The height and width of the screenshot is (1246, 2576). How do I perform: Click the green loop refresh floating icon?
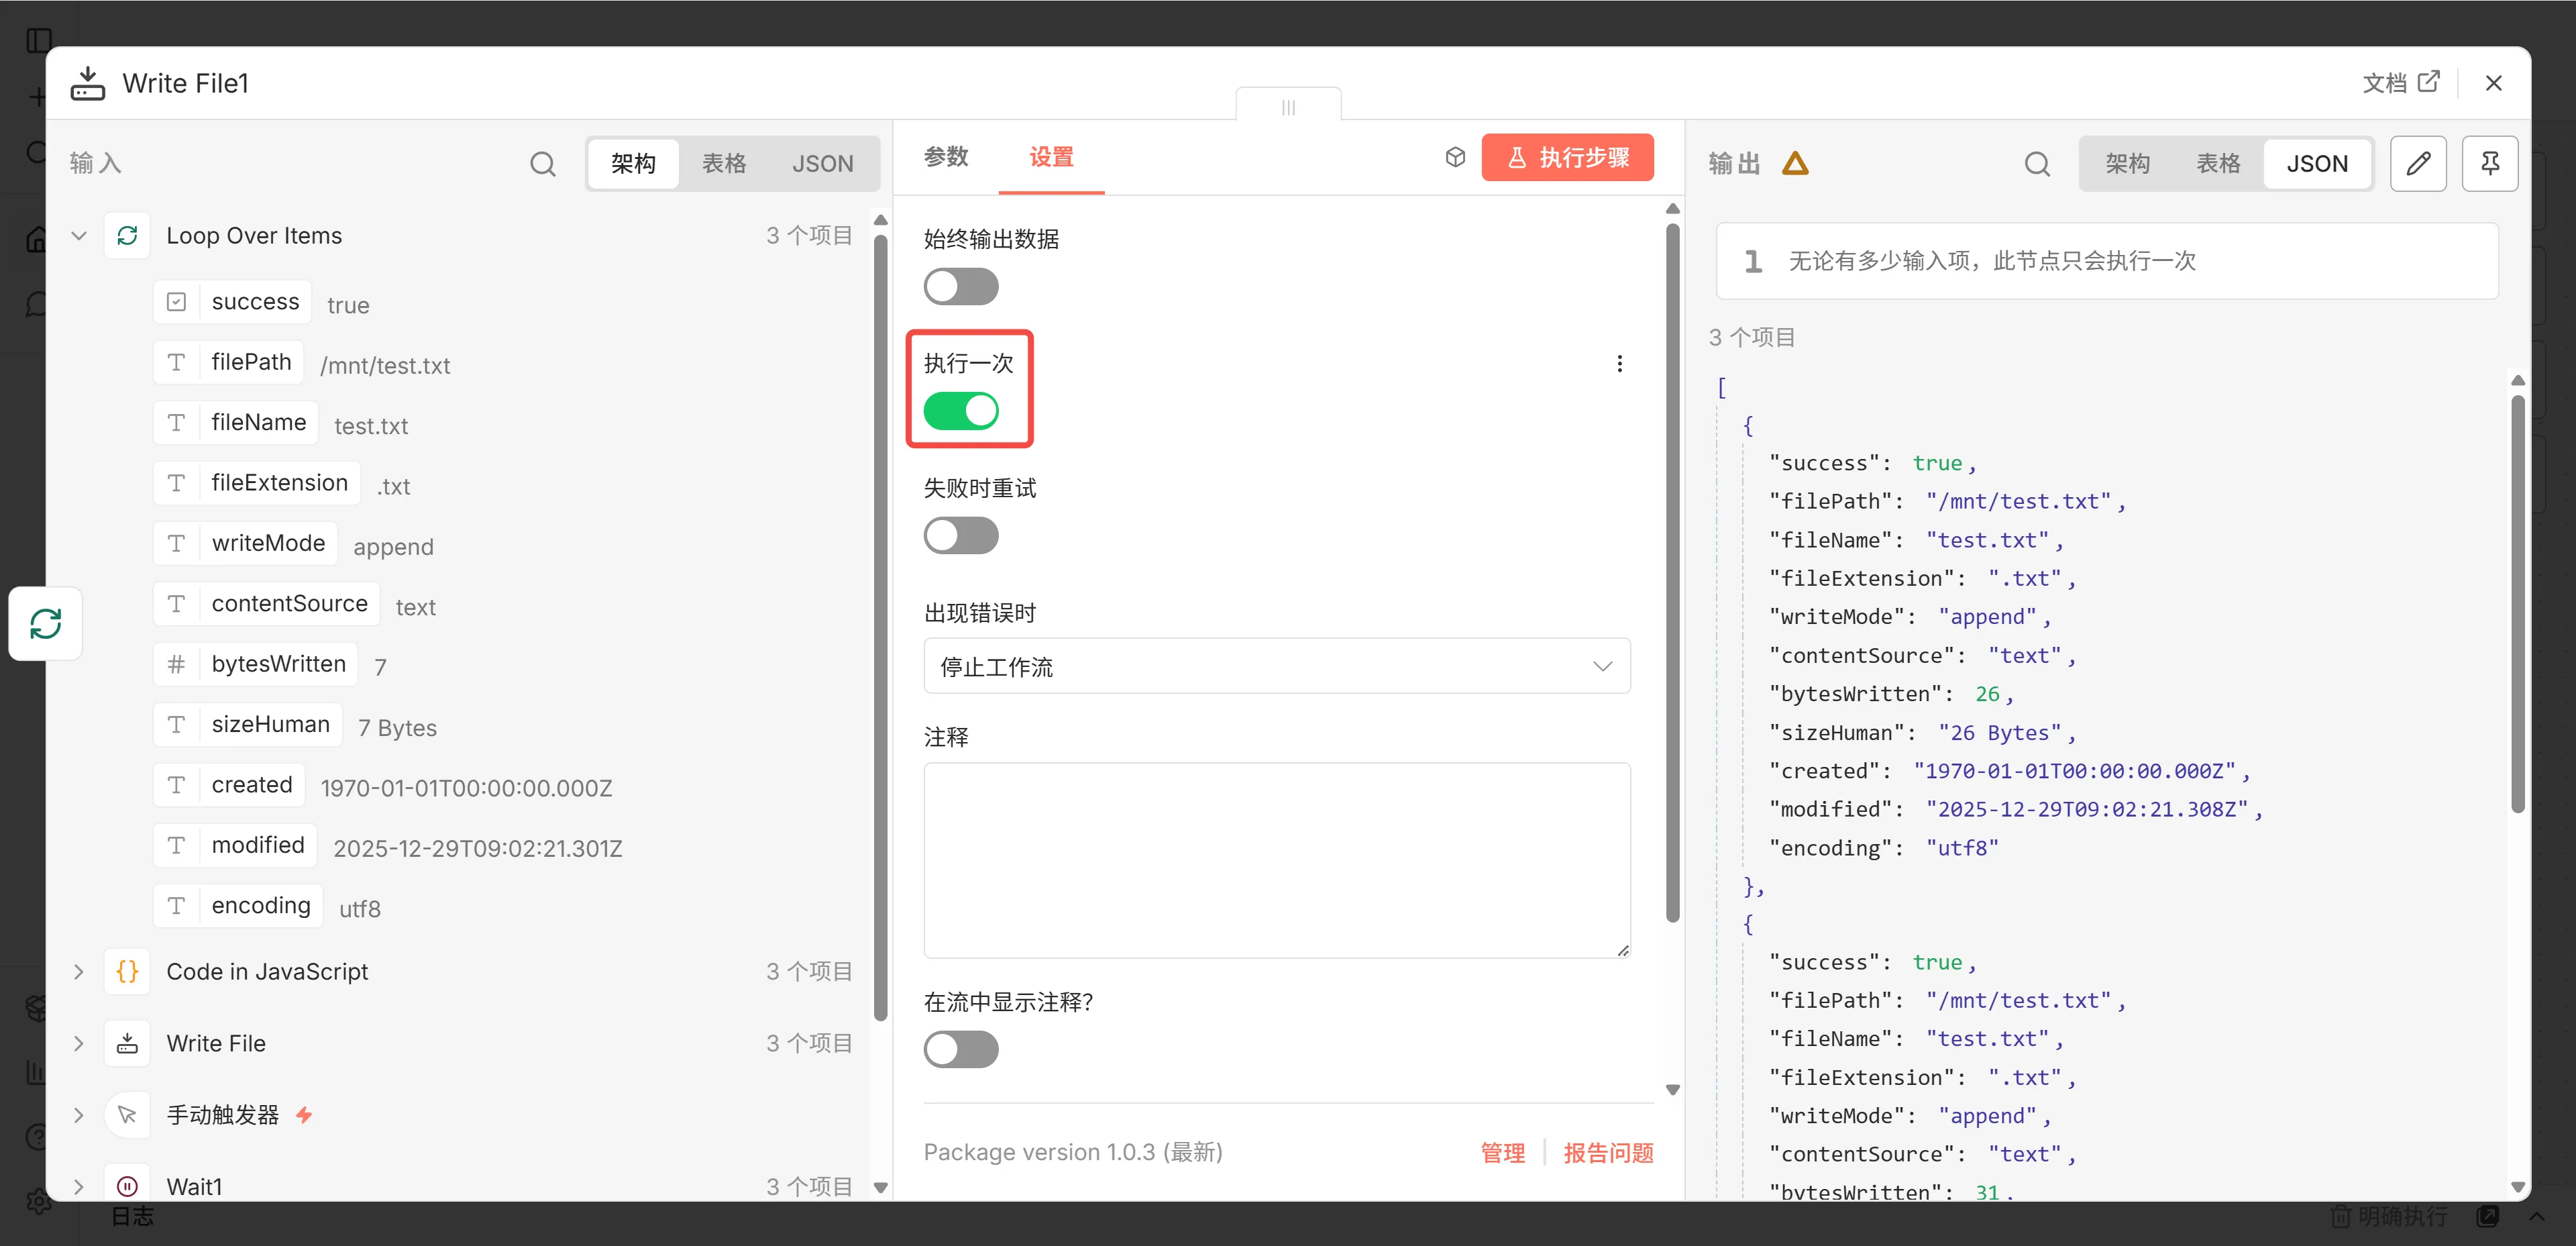pos(46,624)
